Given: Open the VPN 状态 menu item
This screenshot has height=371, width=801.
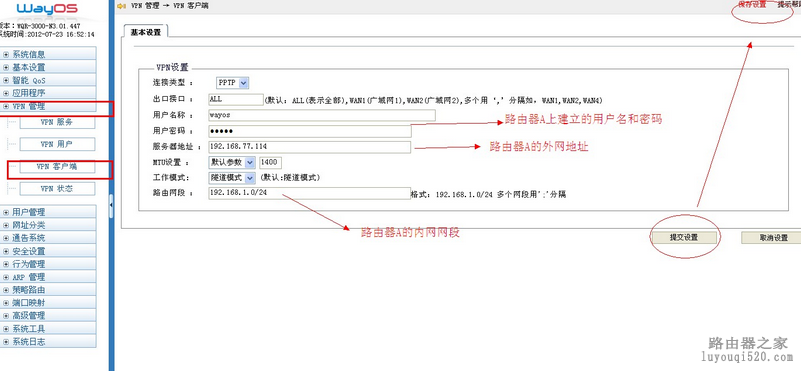Looking at the screenshot, I should click(x=57, y=189).
